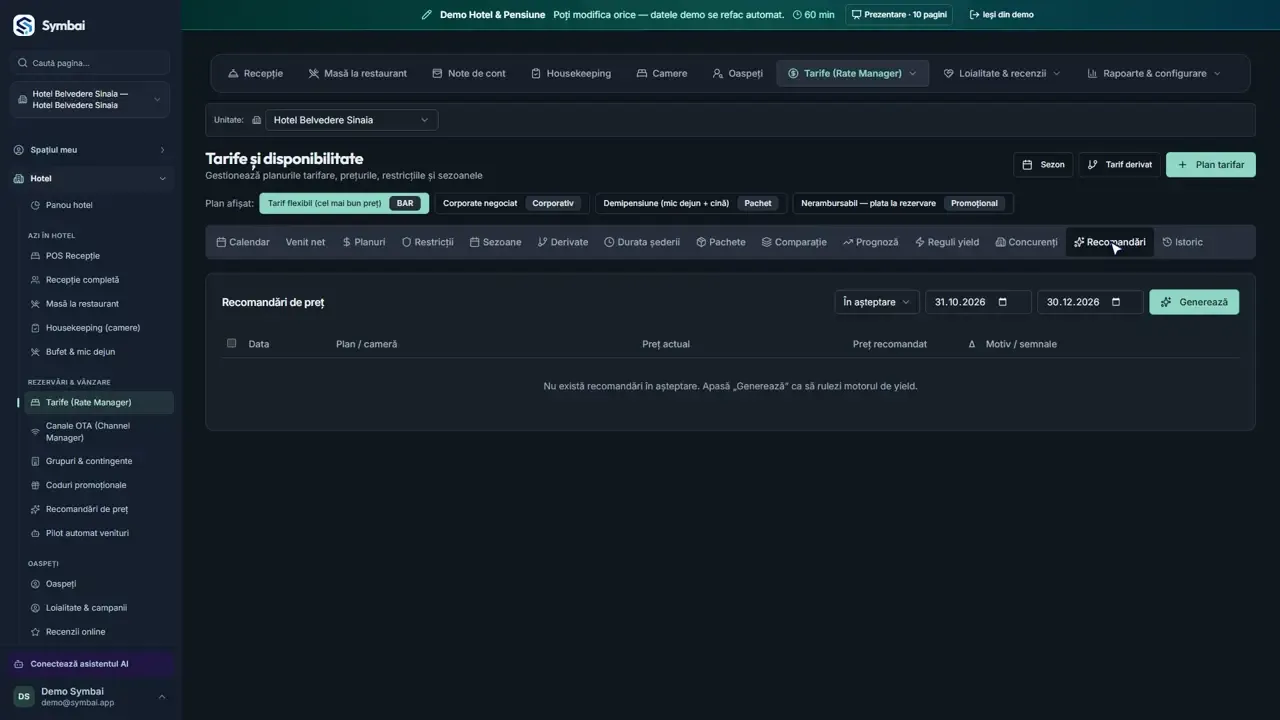Click the Canale OTA channel manager icon
Viewport: 1280px width, 720px height.
(x=36, y=432)
